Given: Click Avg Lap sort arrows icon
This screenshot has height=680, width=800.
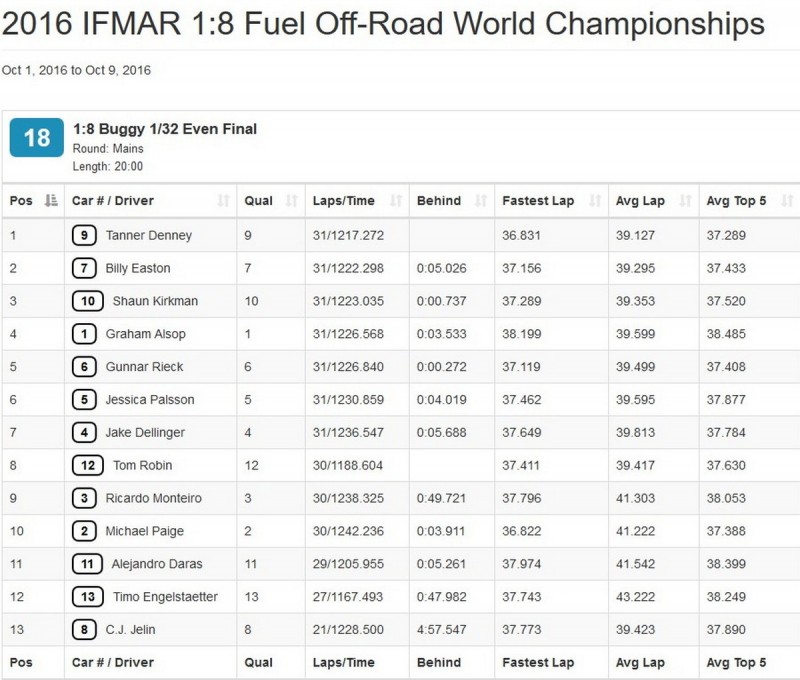Looking at the screenshot, I should [x=685, y=200].
